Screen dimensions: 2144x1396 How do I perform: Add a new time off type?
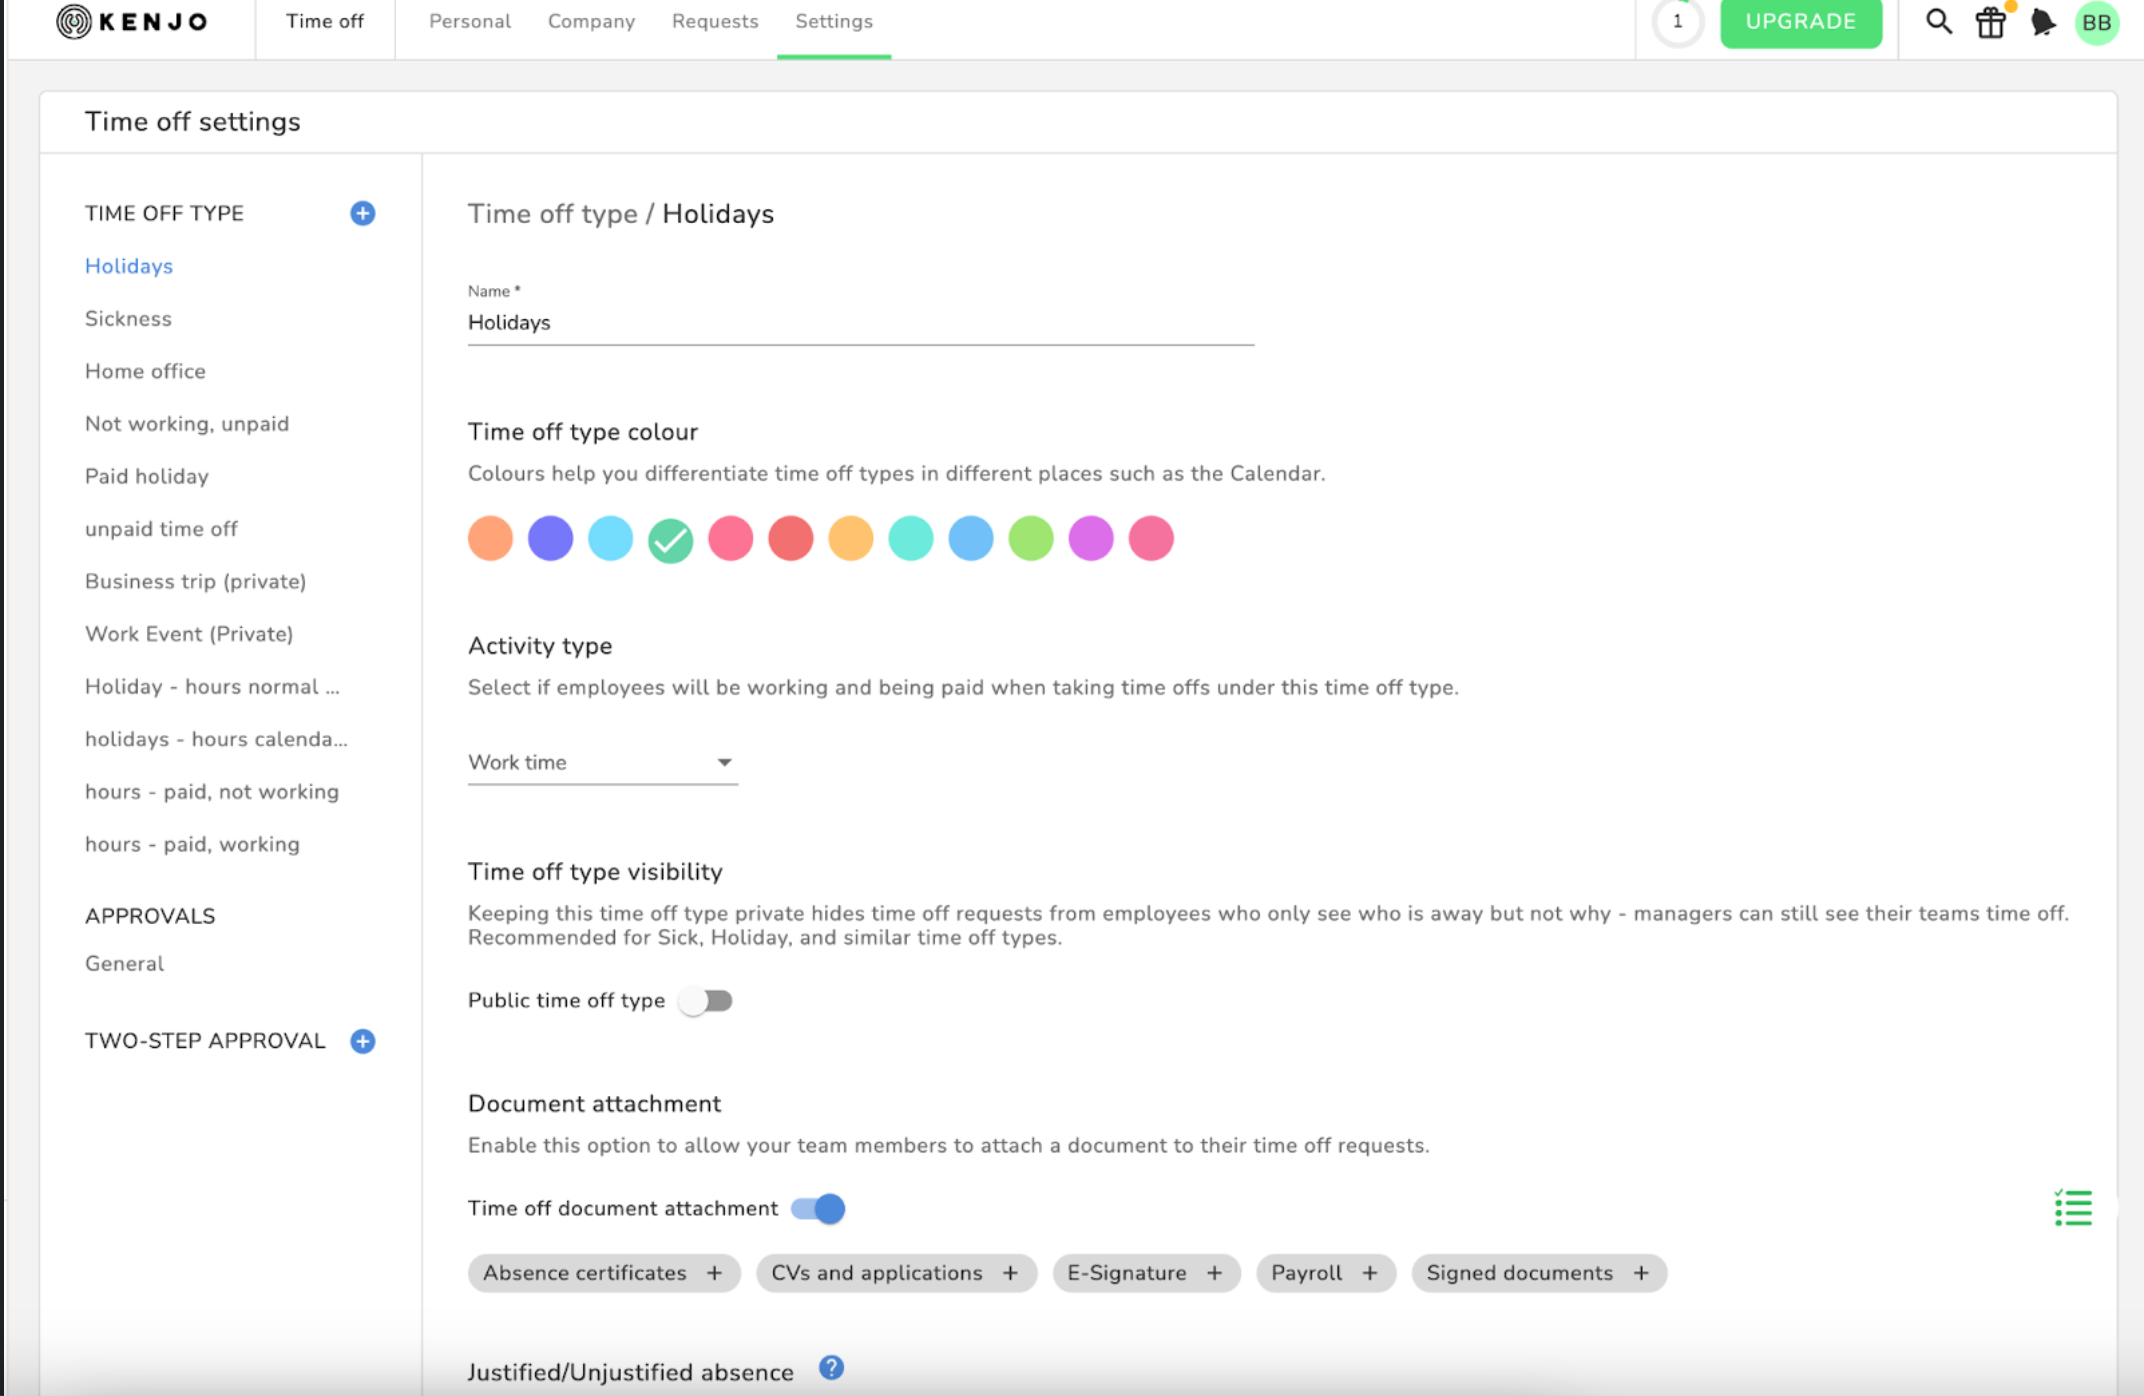[362, 213]
